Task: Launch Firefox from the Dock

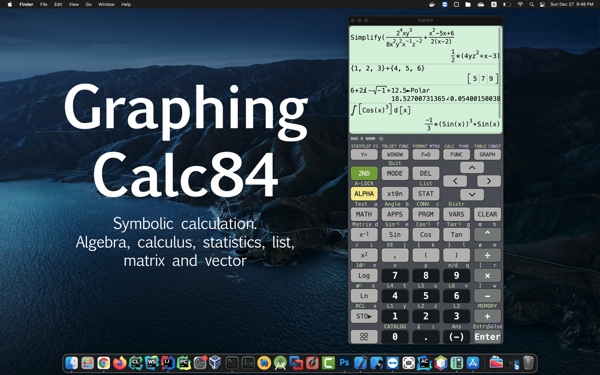Action: click(120, 363)
